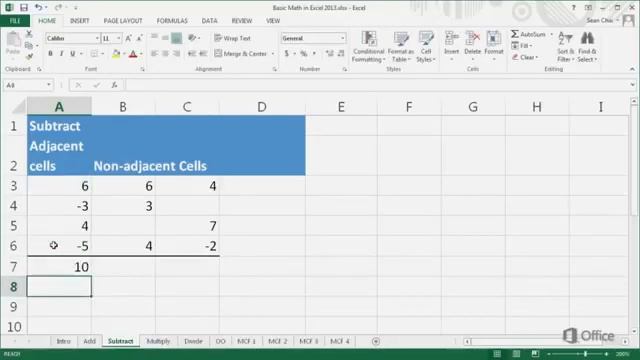Switch to the INSERT ribbon tab
Image resolution: width=640 pixels, height=360 pixels.
pyautogui.click(x=80, y=21)
